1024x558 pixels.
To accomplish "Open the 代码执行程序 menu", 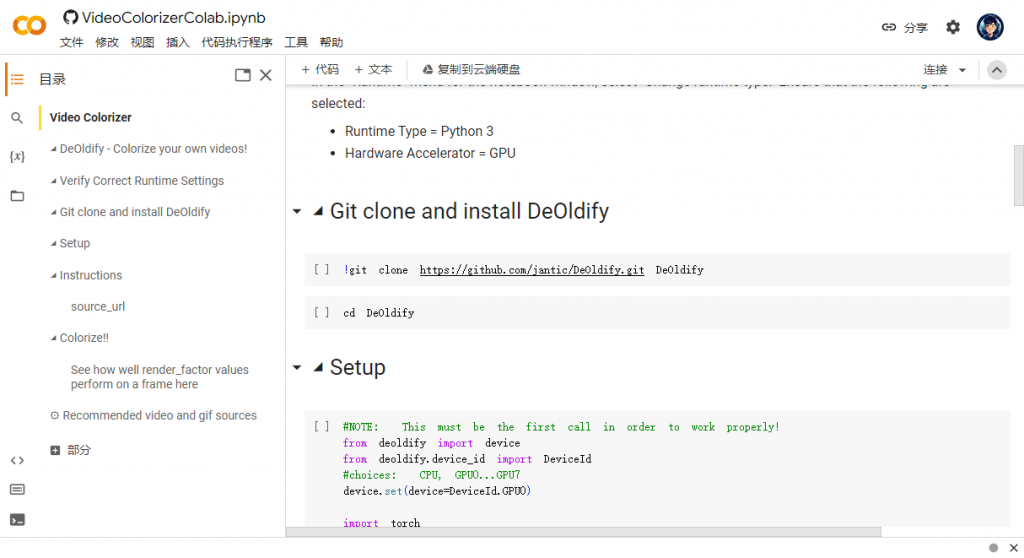I will tap(236, 42).
